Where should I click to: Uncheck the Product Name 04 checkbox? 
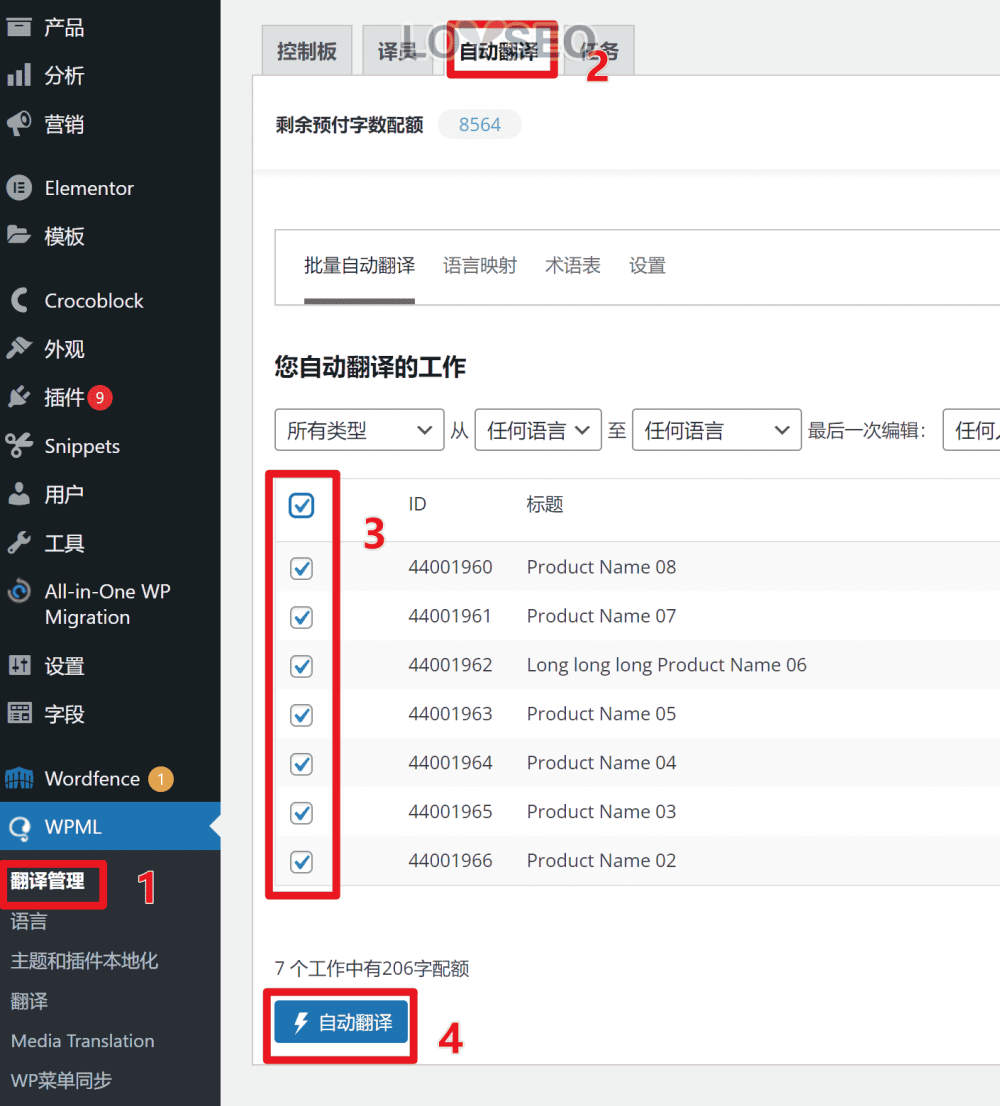tap(302, 763)
